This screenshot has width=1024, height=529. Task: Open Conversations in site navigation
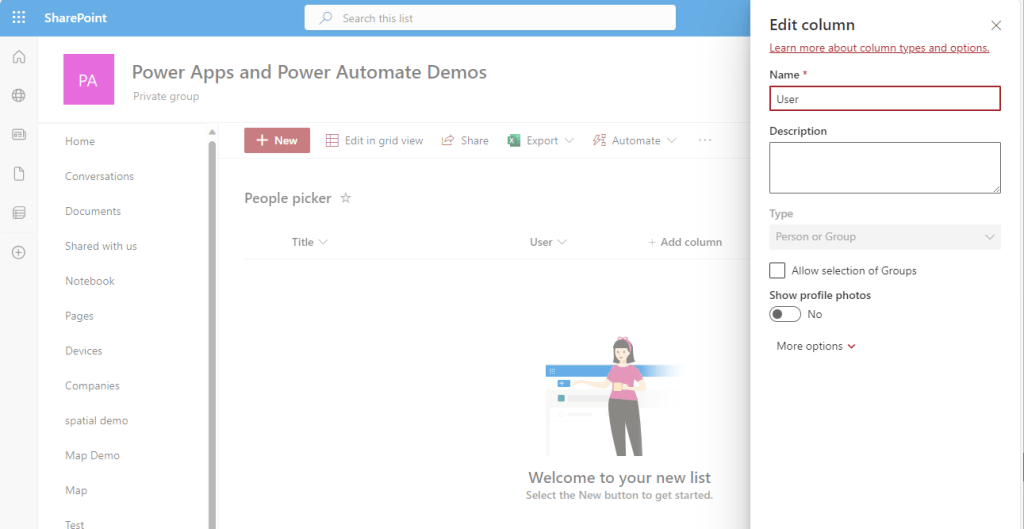pos(99,176)
